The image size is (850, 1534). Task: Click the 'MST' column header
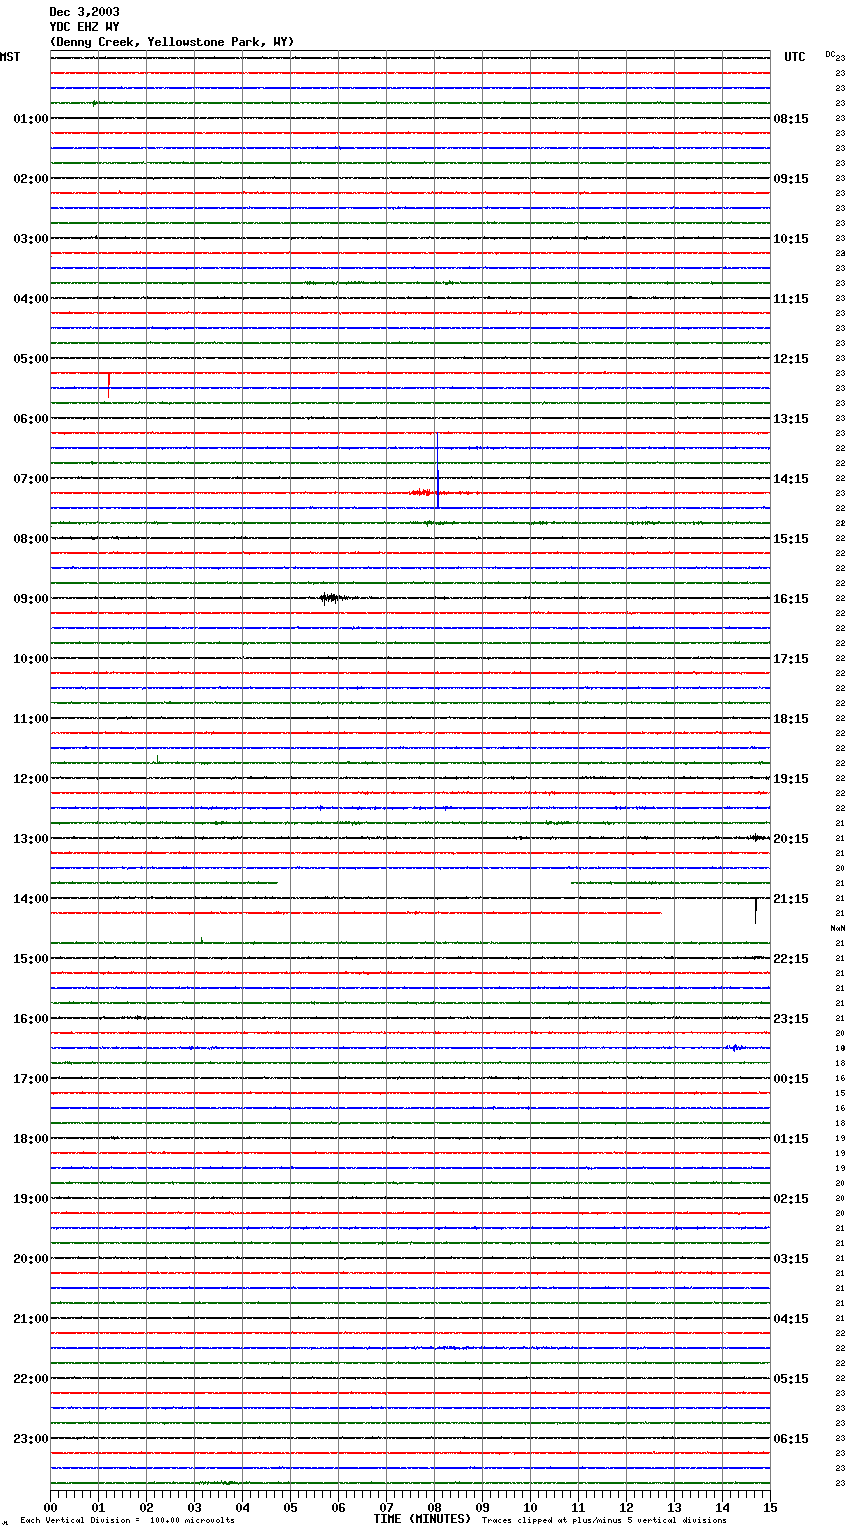point(10,57)
